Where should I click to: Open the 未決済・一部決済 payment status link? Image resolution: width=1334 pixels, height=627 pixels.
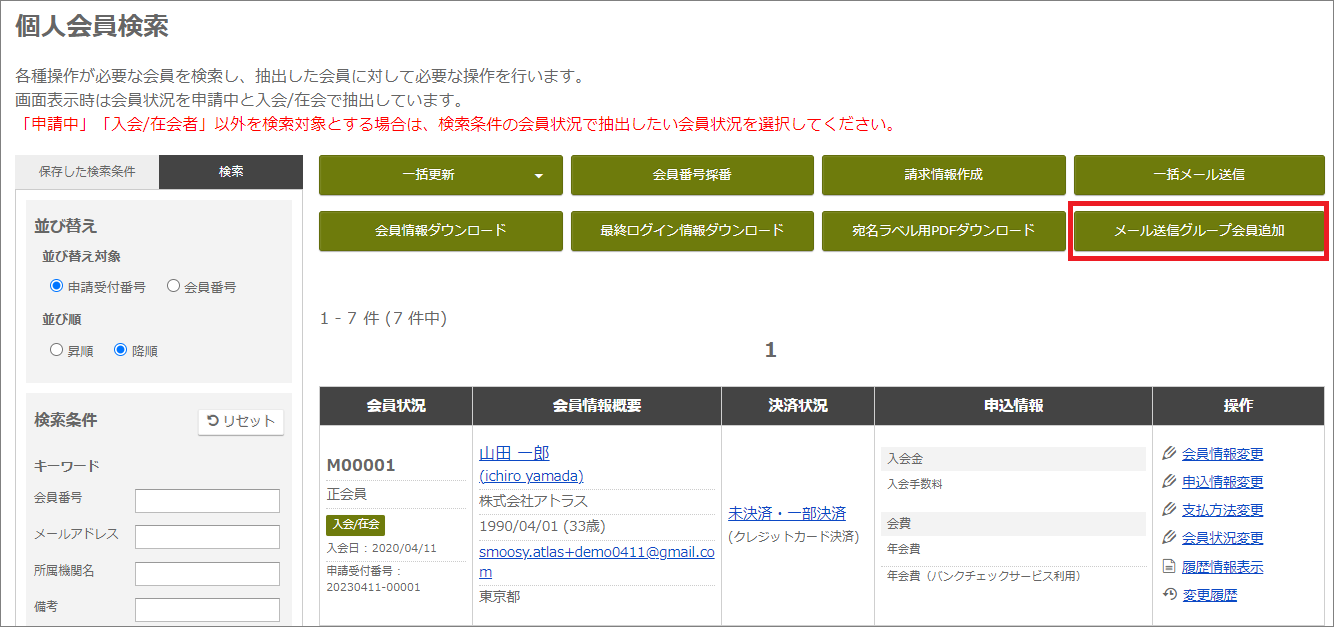[787, 513]
